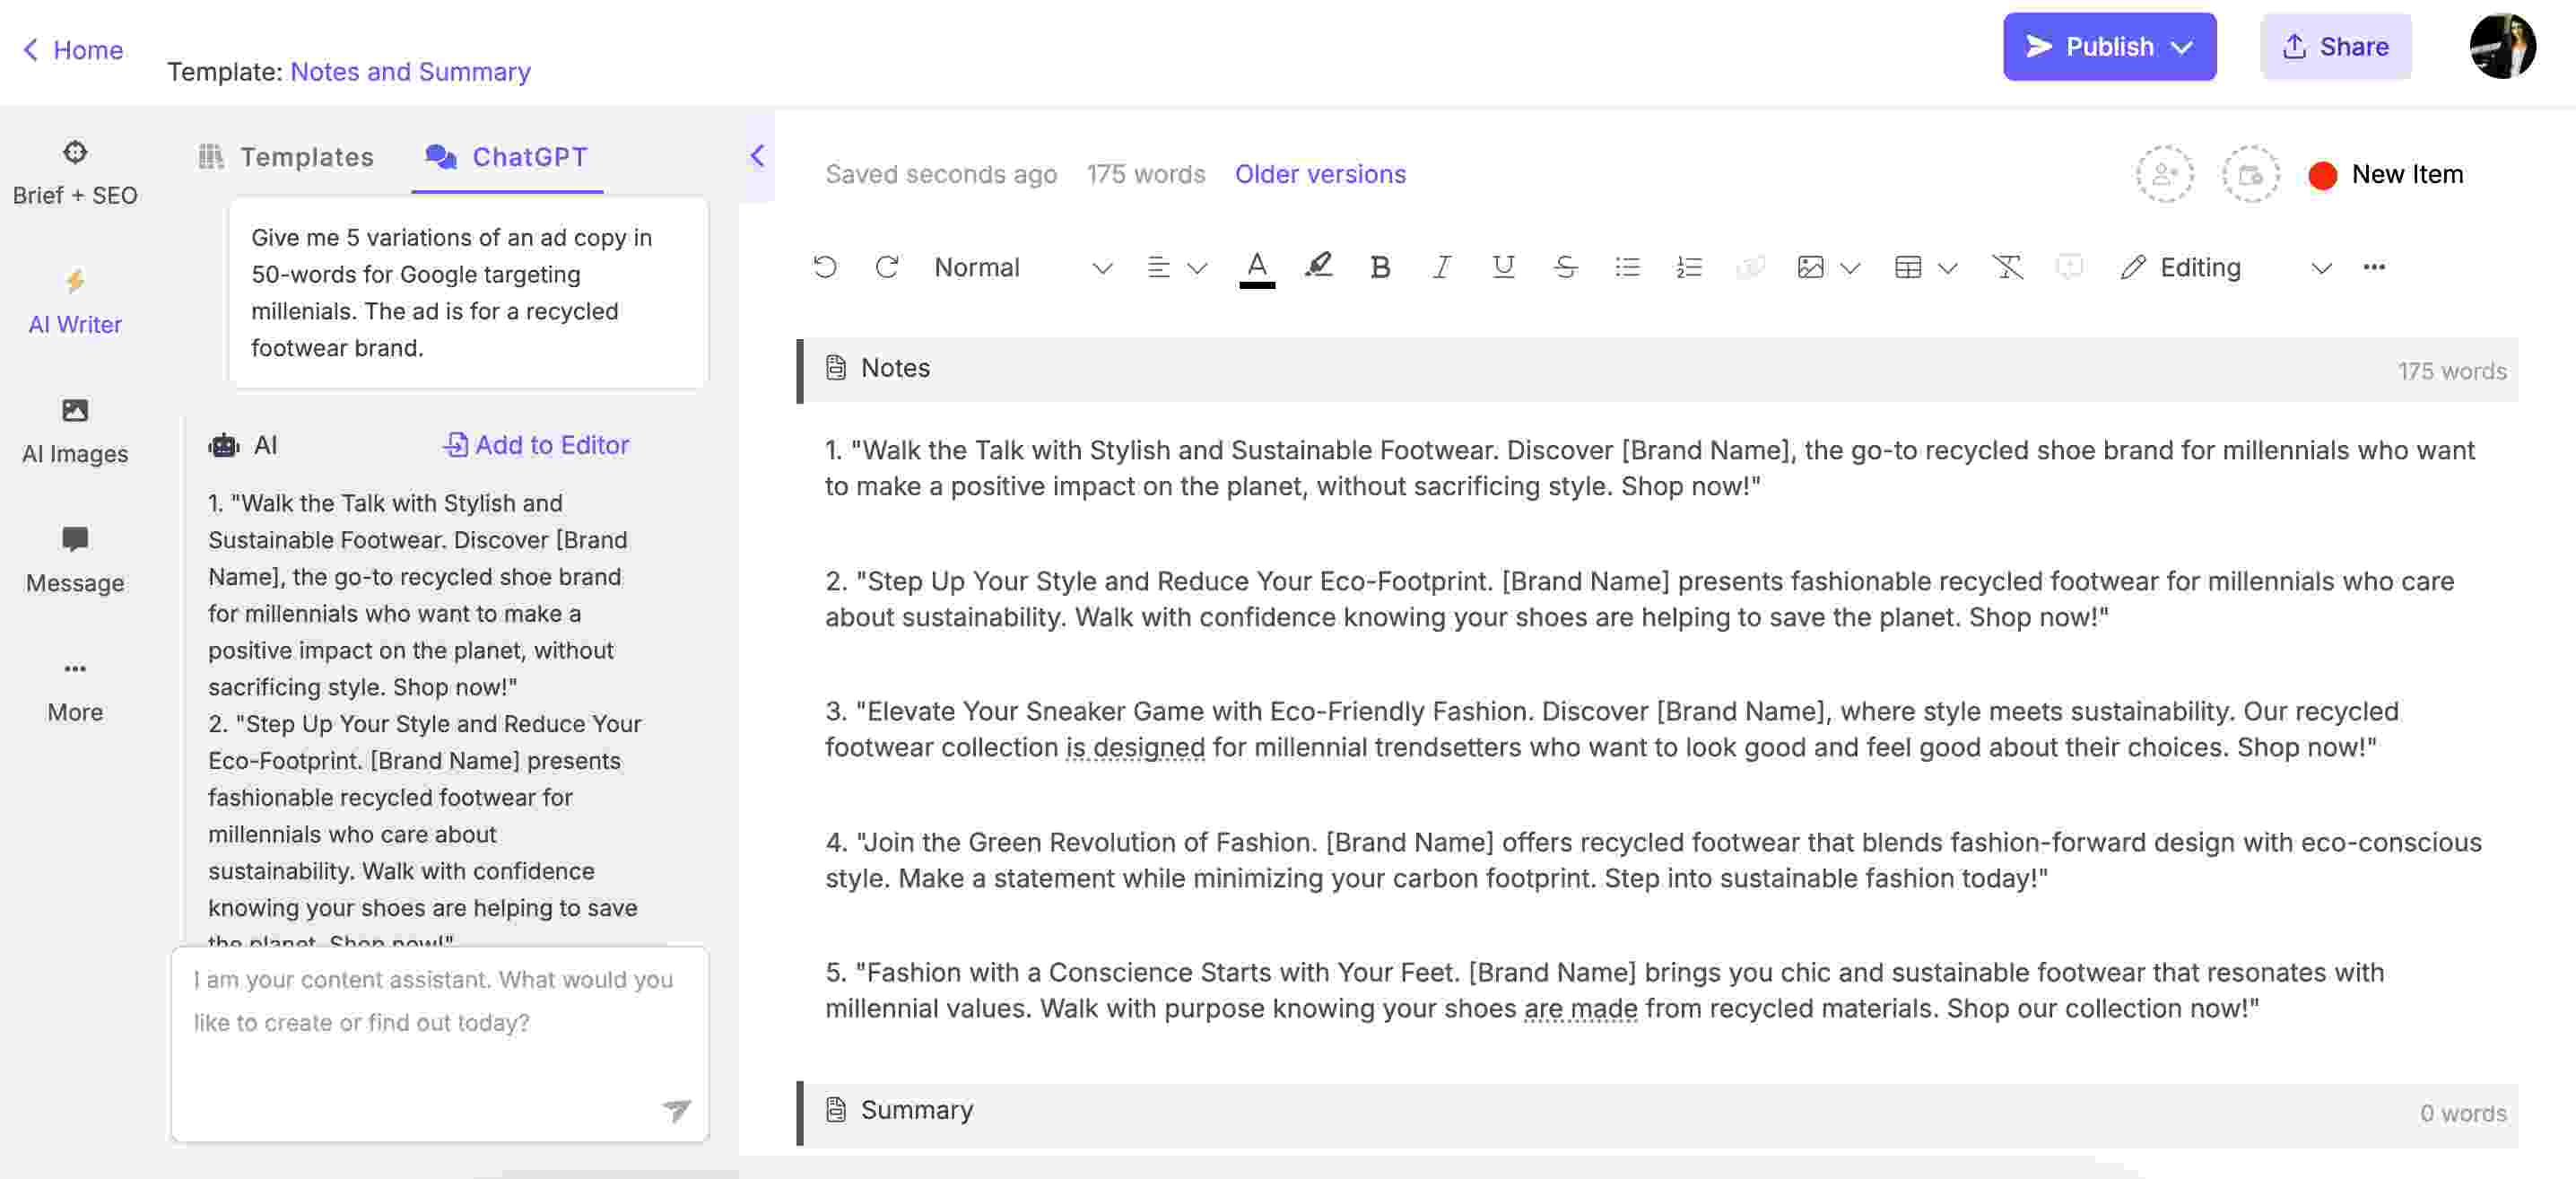
Task: Click the Notes document icon
Action: [x=835, y=368]
